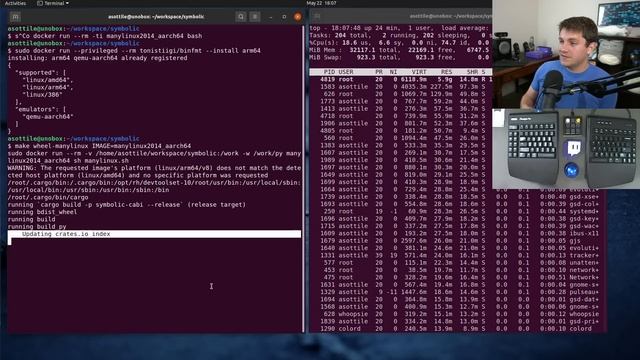Open search in the left terminal header

(241, 17)
